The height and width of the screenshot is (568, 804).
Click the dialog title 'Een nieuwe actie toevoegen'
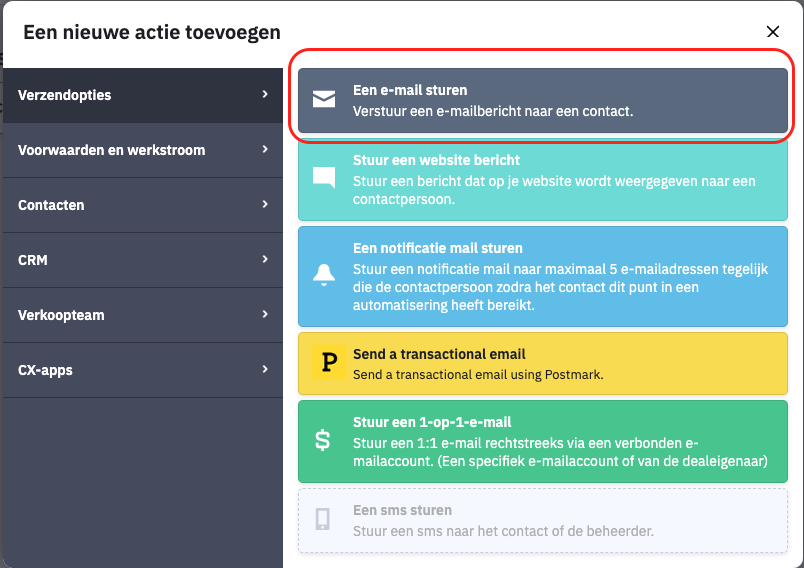click(x=152, y=32)
